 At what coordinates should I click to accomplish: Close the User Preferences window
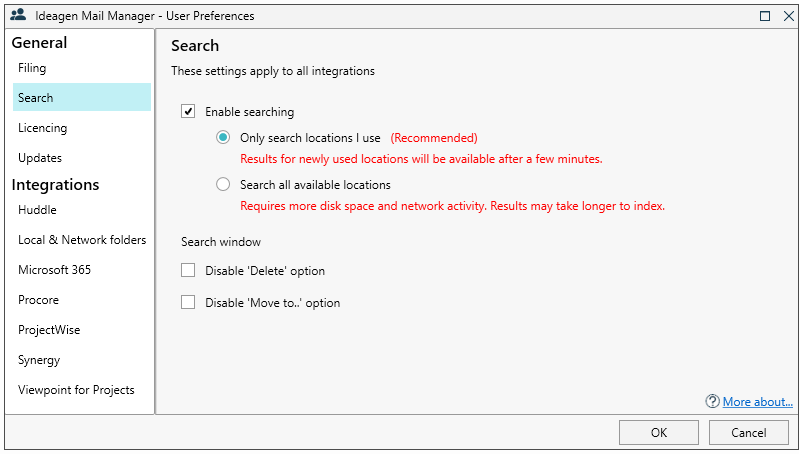[788, 16]
